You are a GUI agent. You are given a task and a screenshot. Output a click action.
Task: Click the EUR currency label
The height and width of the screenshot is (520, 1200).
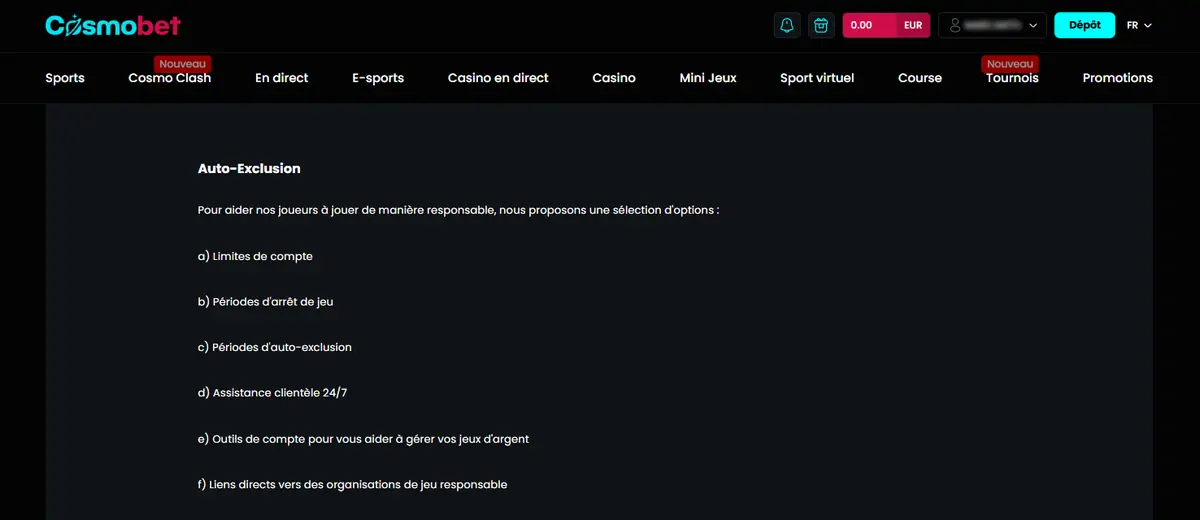(x=913, y=25)
